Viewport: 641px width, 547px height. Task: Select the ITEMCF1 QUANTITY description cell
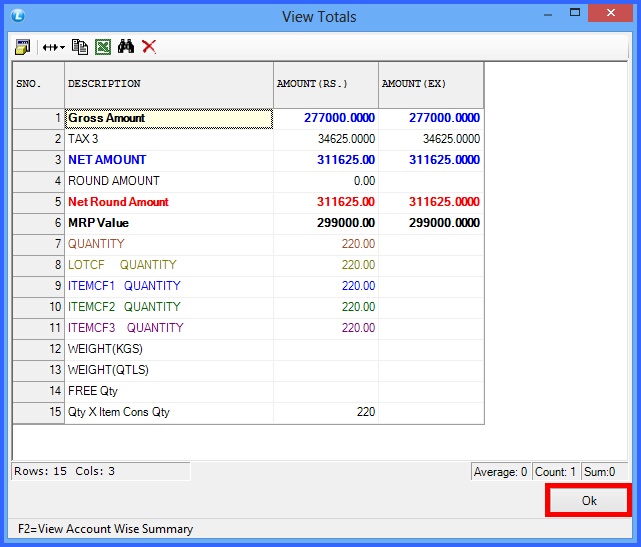[x=169, y=286]
